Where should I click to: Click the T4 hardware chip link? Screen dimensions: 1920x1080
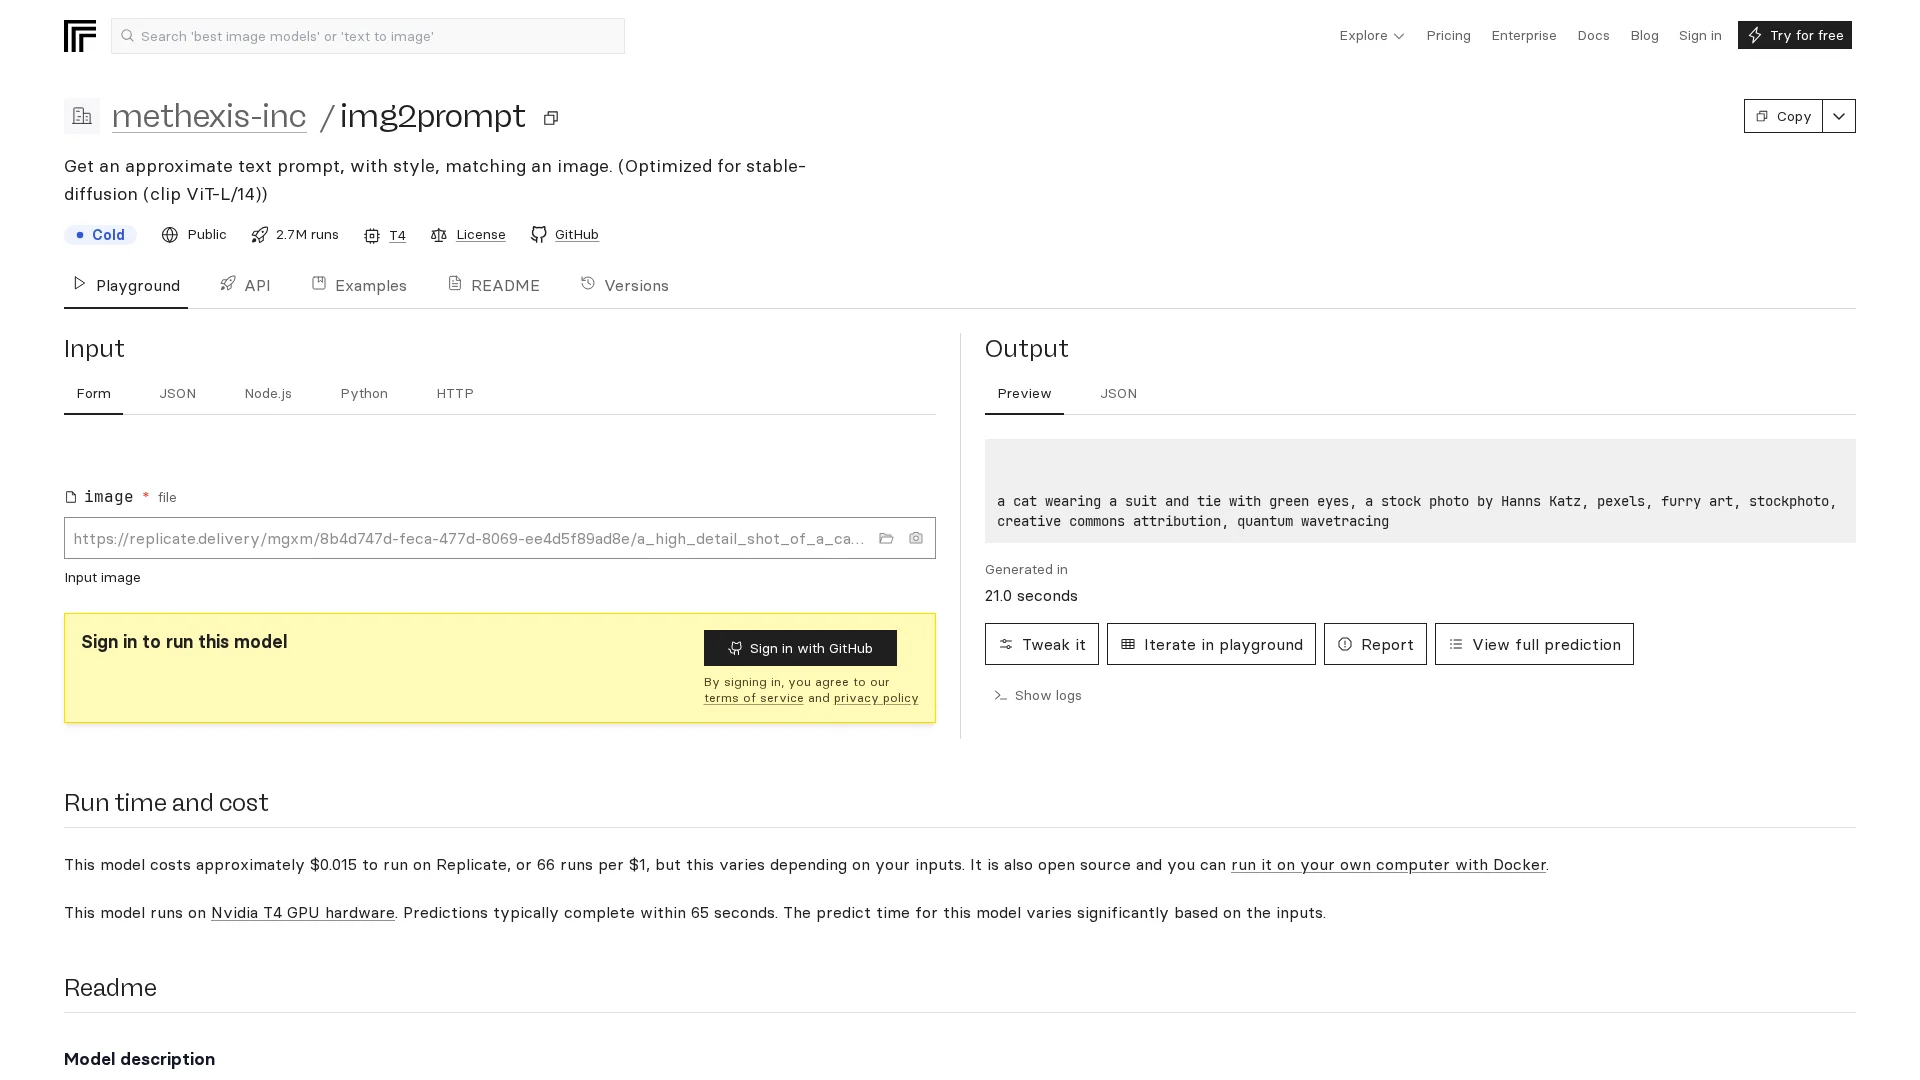click(397, 235)
